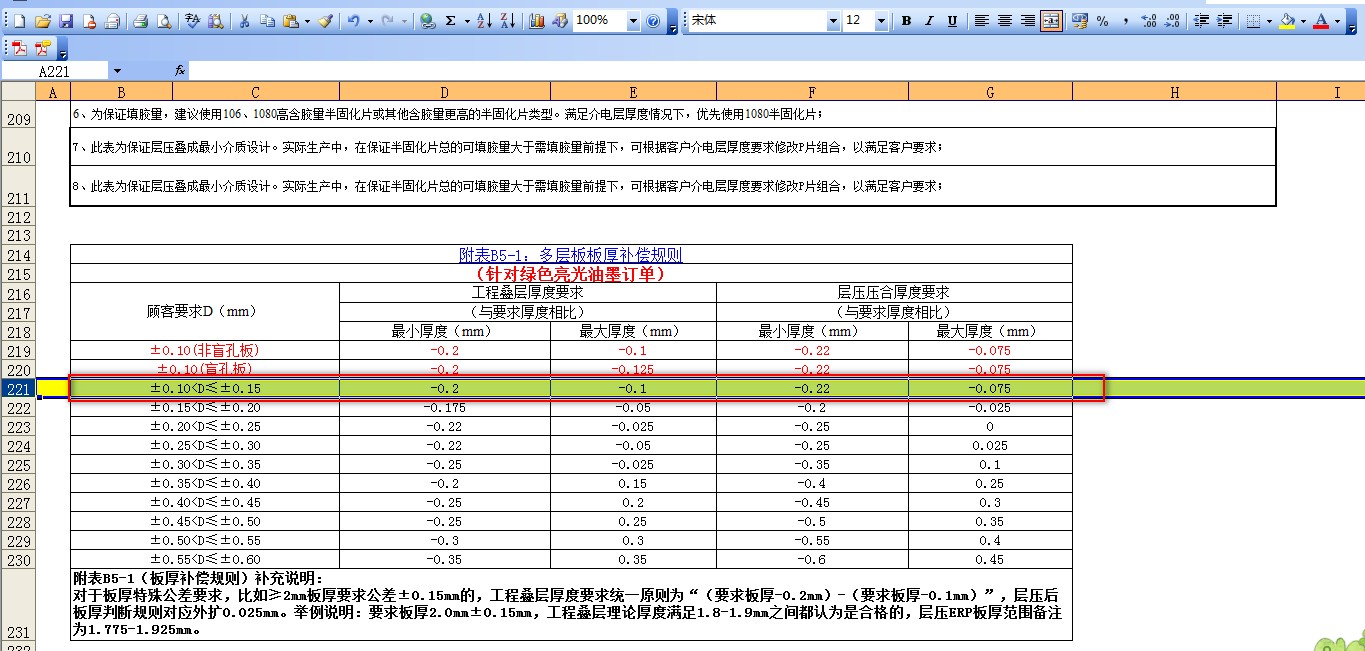Open an existing file via folder icon
Viewport: 1365px width, 651px height.
(43, 21)
